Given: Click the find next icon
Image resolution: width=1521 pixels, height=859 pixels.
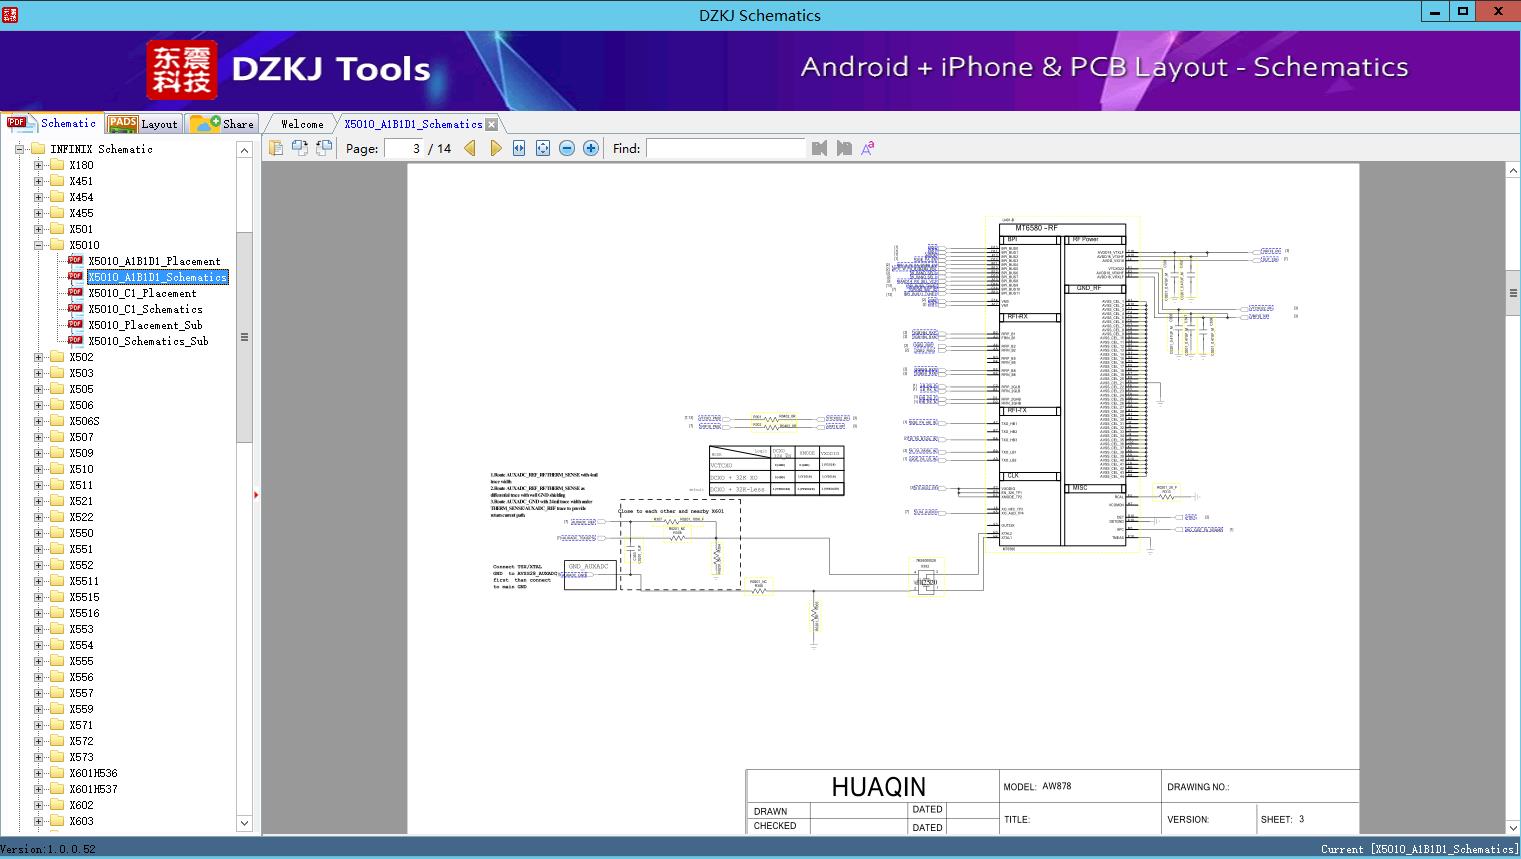Looking at the screenshot, I should [x=844, y=148].
